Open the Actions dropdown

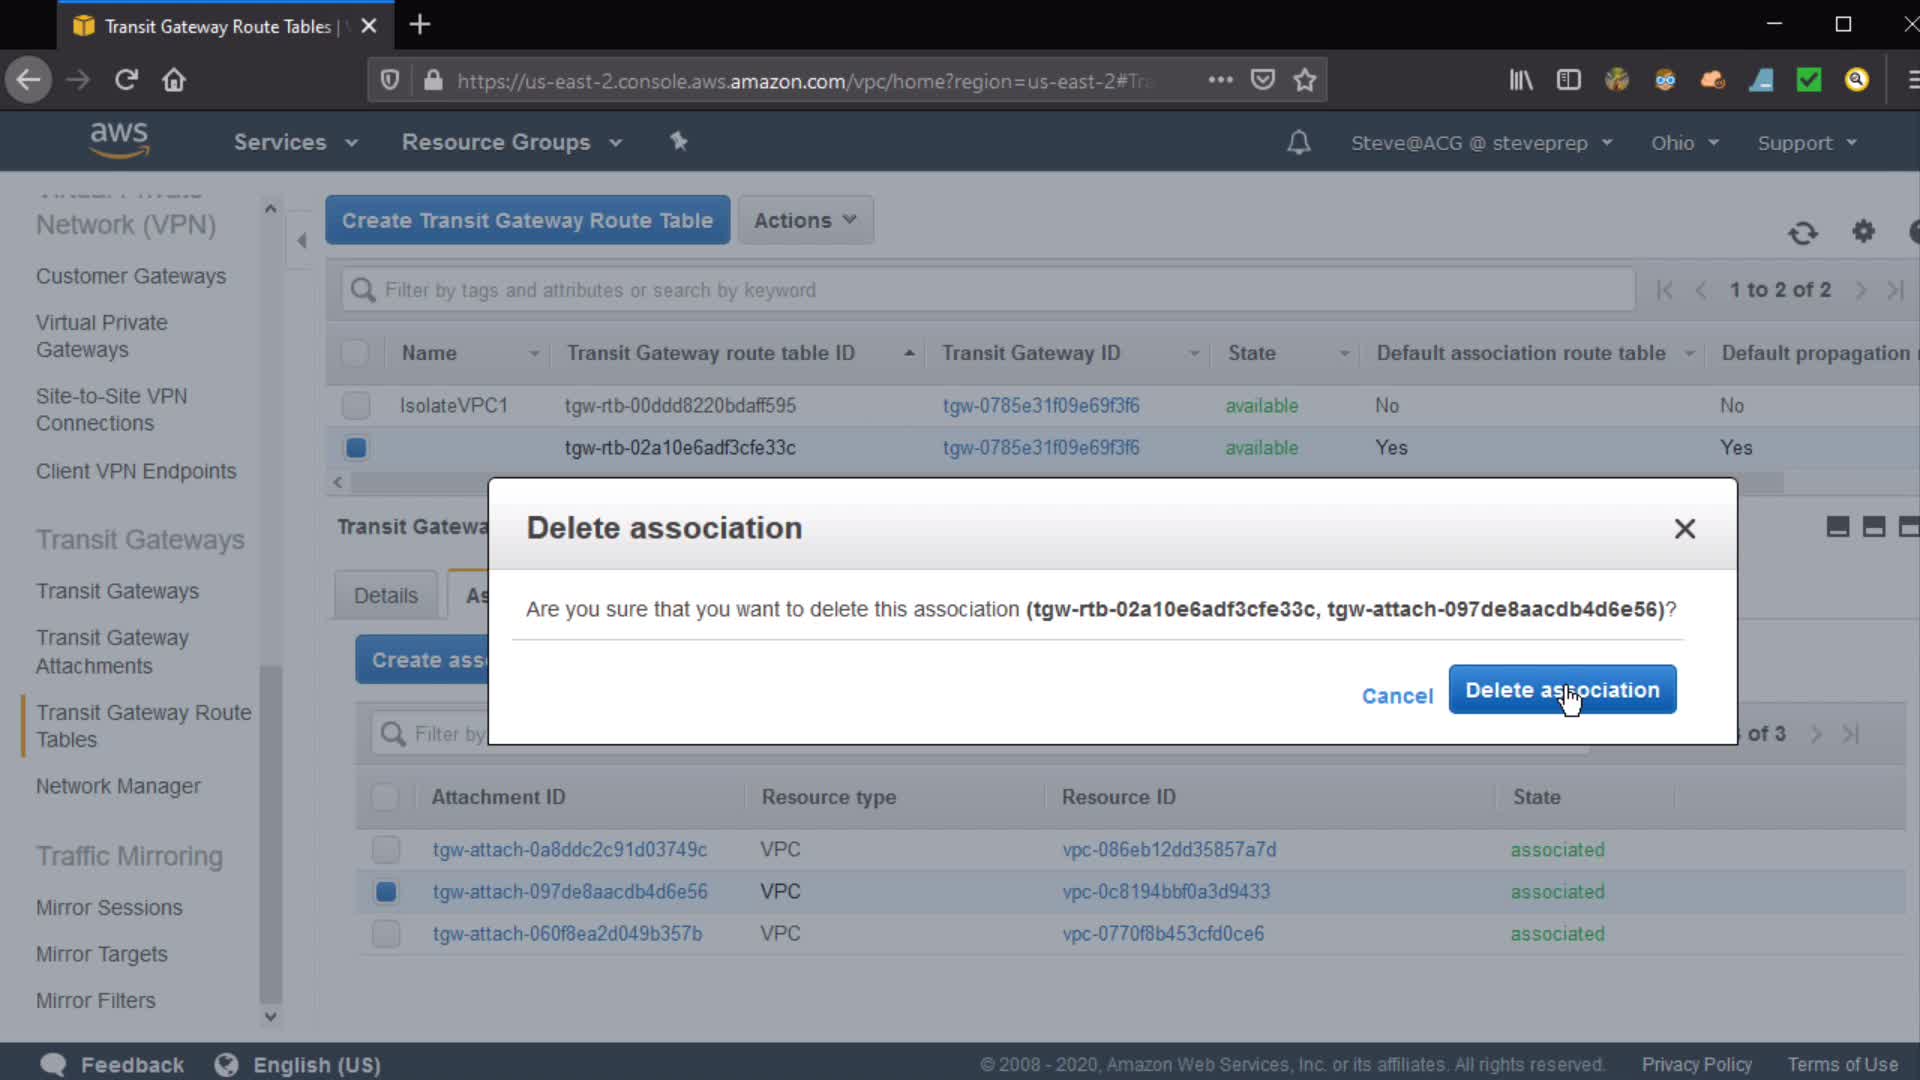point(805,220)
